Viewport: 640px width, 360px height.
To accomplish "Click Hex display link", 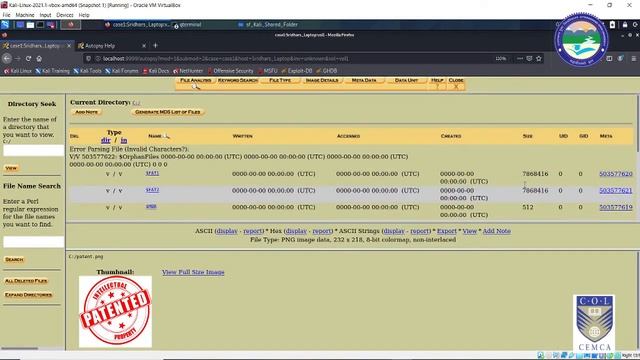I will [x=296, y=231].
